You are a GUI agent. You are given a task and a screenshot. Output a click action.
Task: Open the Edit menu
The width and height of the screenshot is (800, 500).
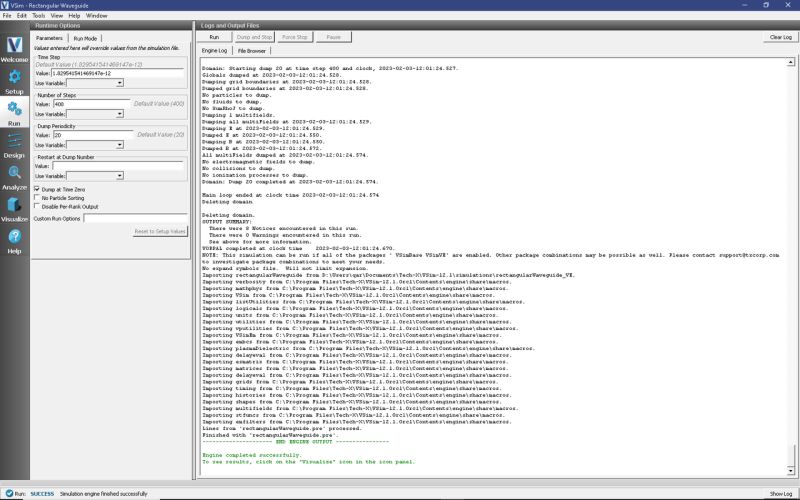pos(21,16)
